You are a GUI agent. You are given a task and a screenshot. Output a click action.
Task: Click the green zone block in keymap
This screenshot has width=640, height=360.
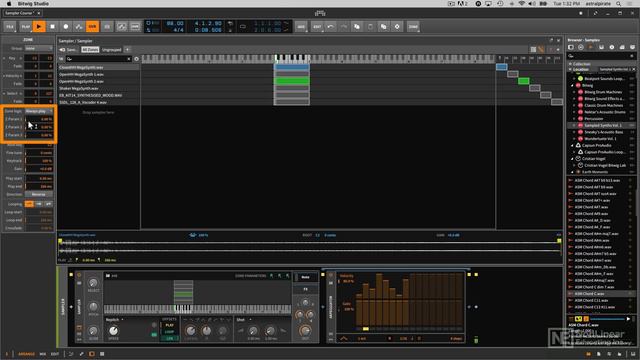pos(291,81)
